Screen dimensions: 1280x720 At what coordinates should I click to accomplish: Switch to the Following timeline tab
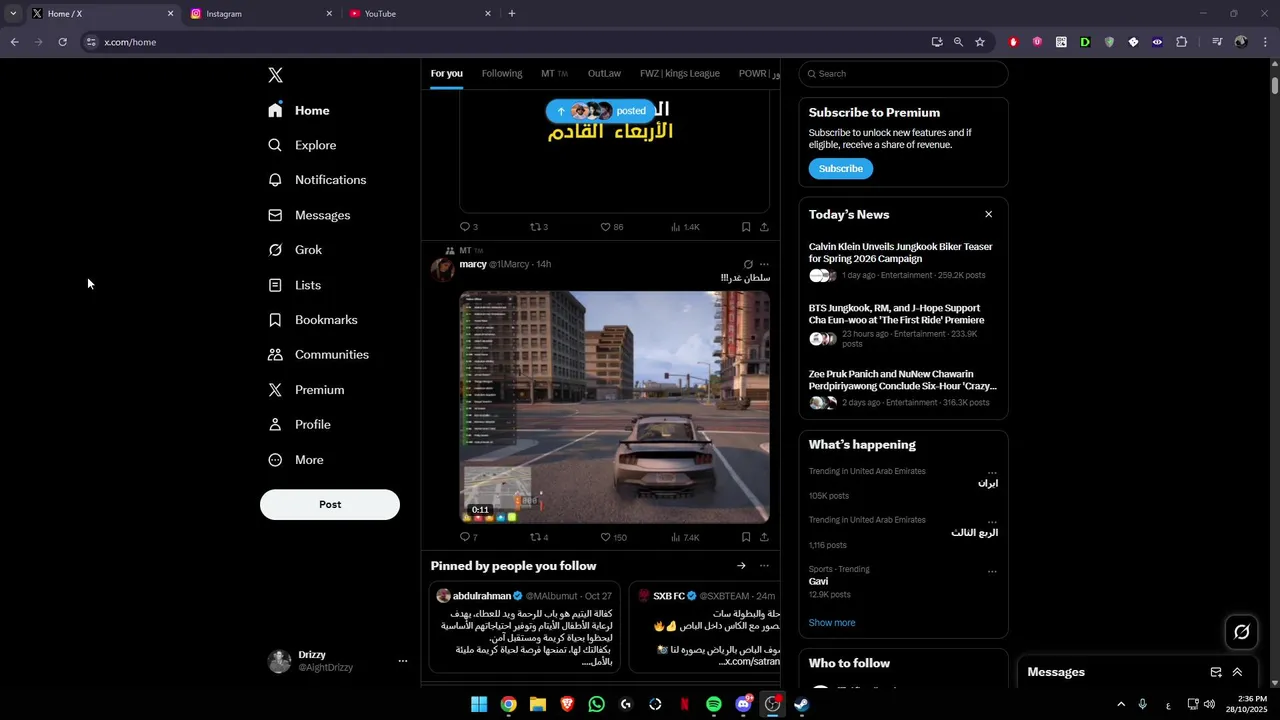[502, 73]
